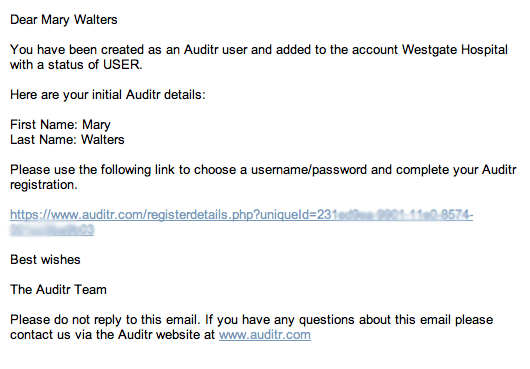Screen dimensions: 530x369
Task: Click the 'username/password' text in instructions
Action: [309, 170]
